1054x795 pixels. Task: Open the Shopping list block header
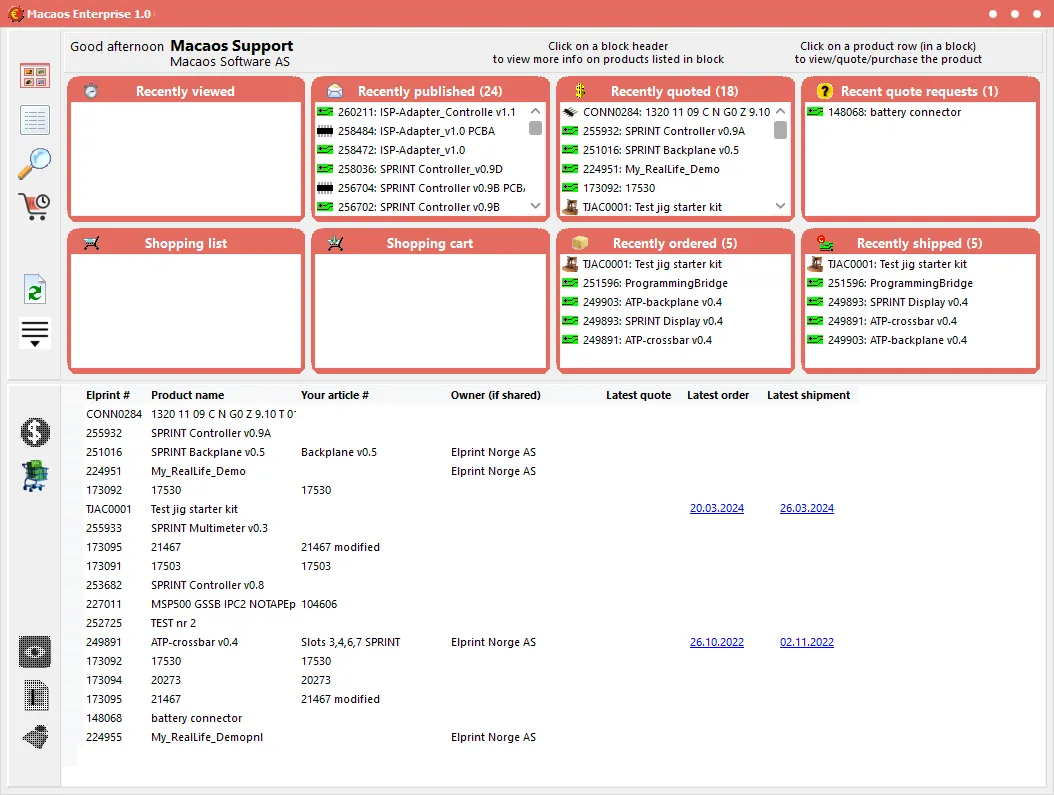pyautogui.click(x=186, y=243)
